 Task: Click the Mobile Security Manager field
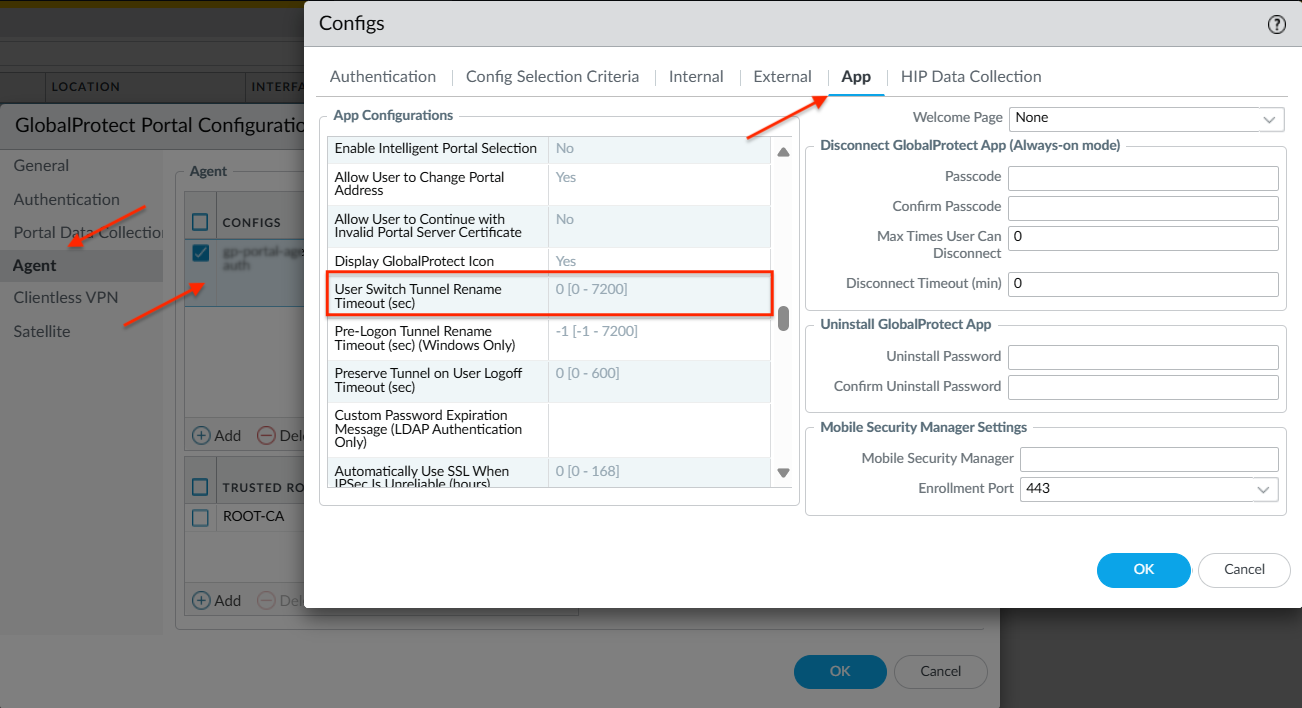[1149, 459]
